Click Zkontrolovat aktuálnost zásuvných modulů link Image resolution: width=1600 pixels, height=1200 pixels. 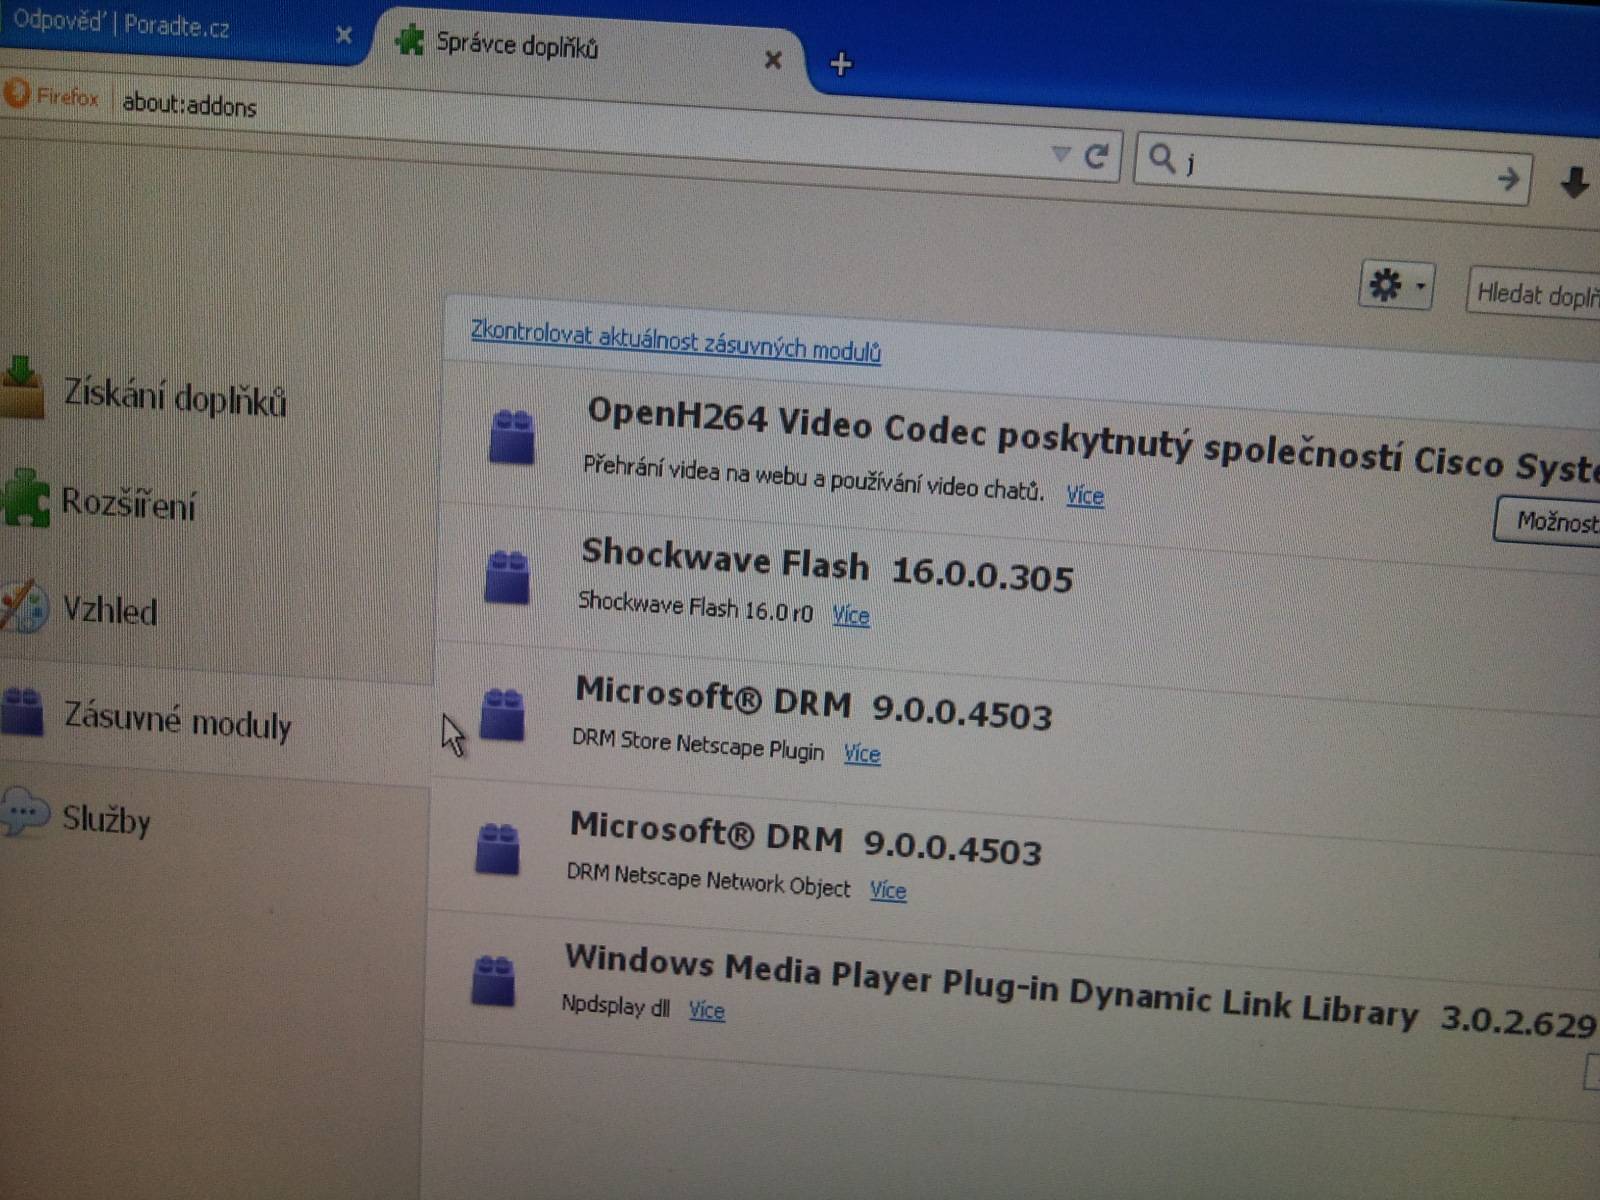(675, 341)
